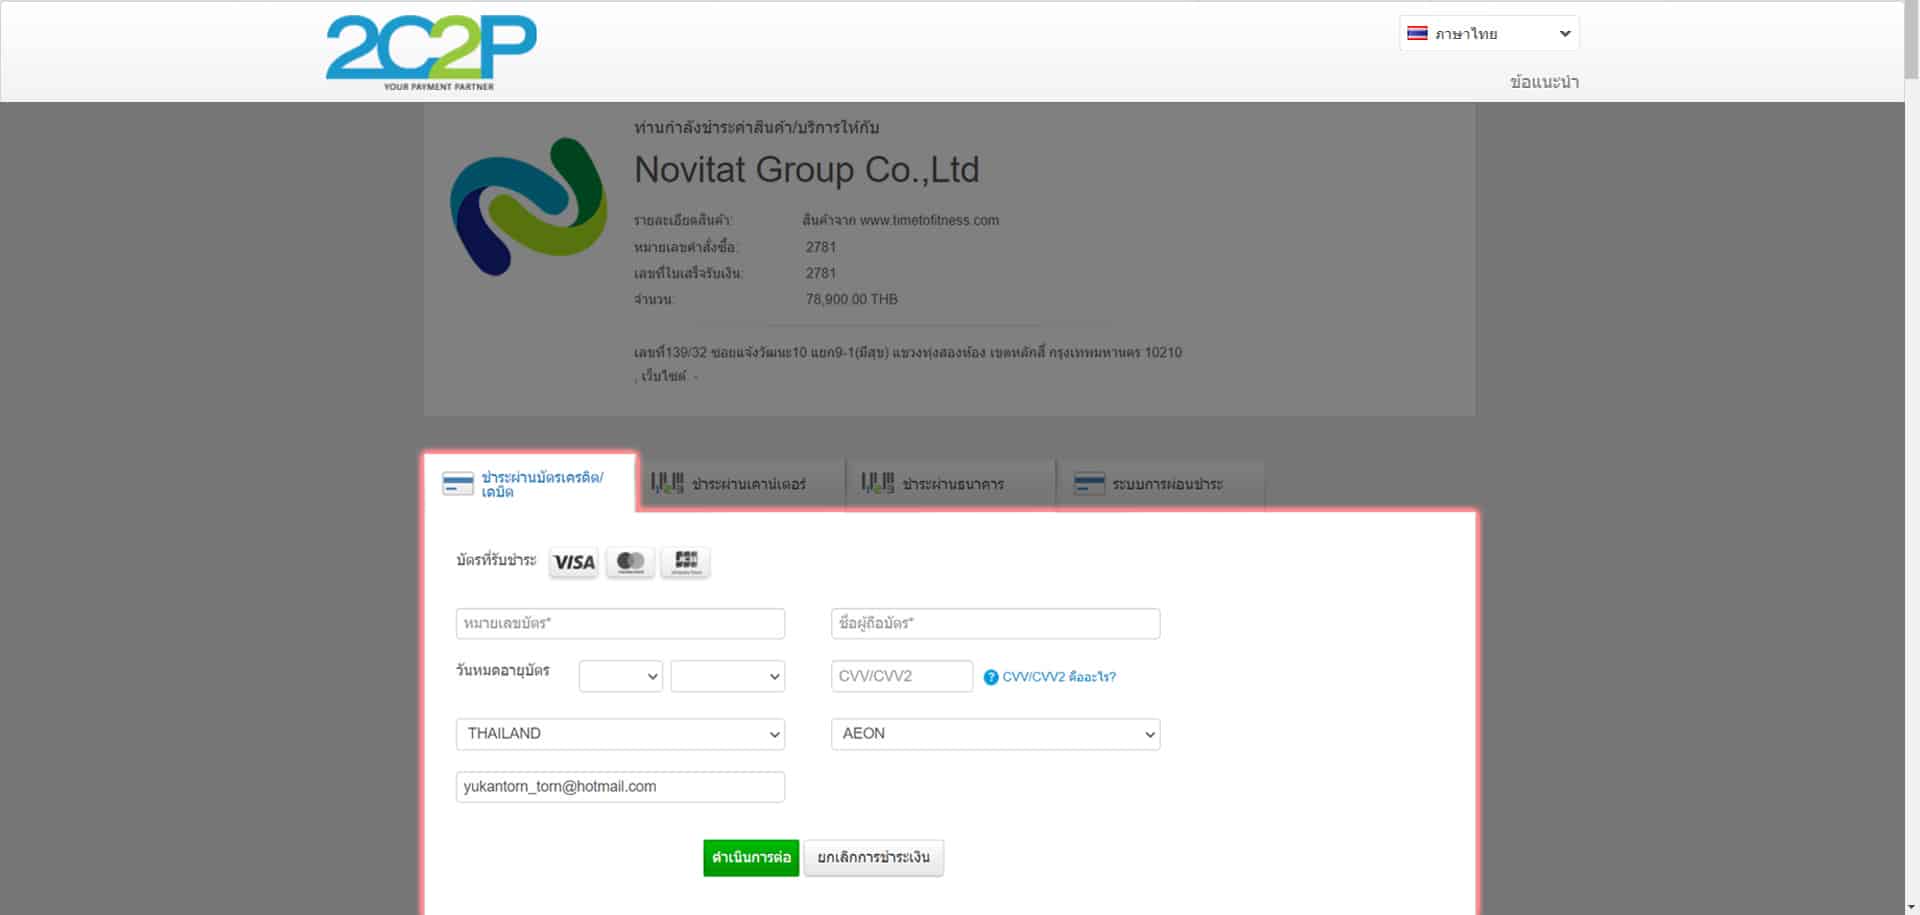The height and width of the screenshot is (915, 1920).
Task: Focus the card number input field
Action: coord(620,623)
